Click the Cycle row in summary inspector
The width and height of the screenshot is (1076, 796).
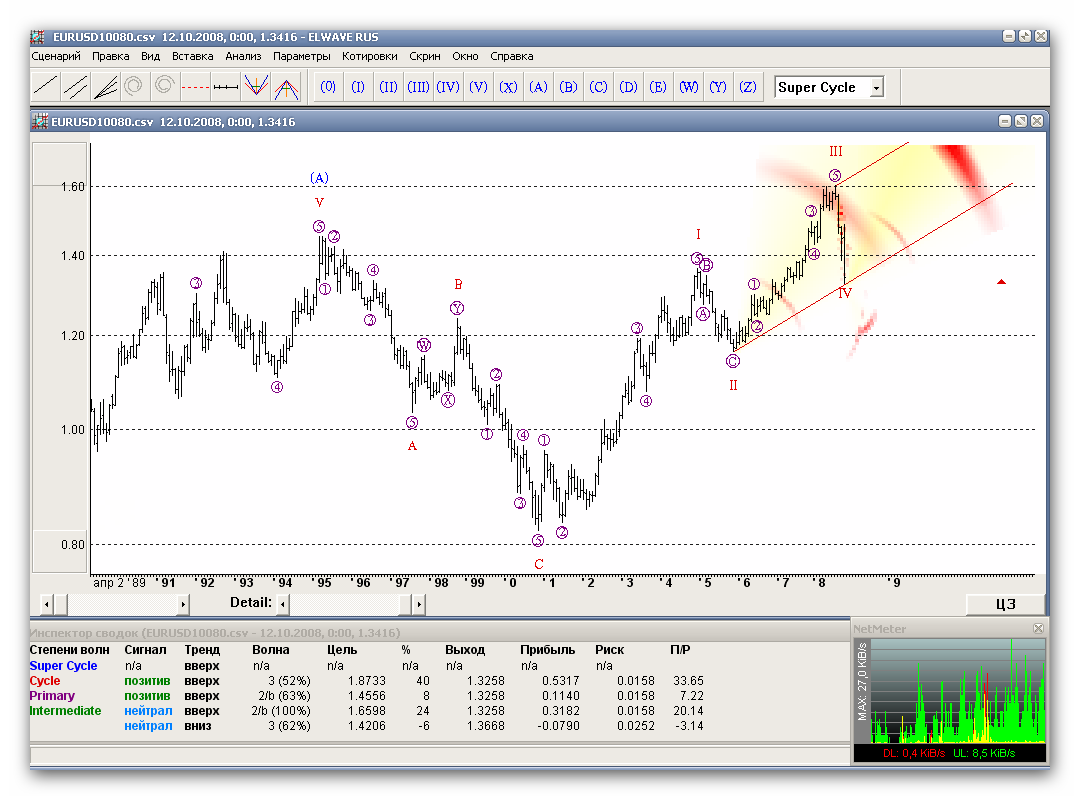[43, 680]
